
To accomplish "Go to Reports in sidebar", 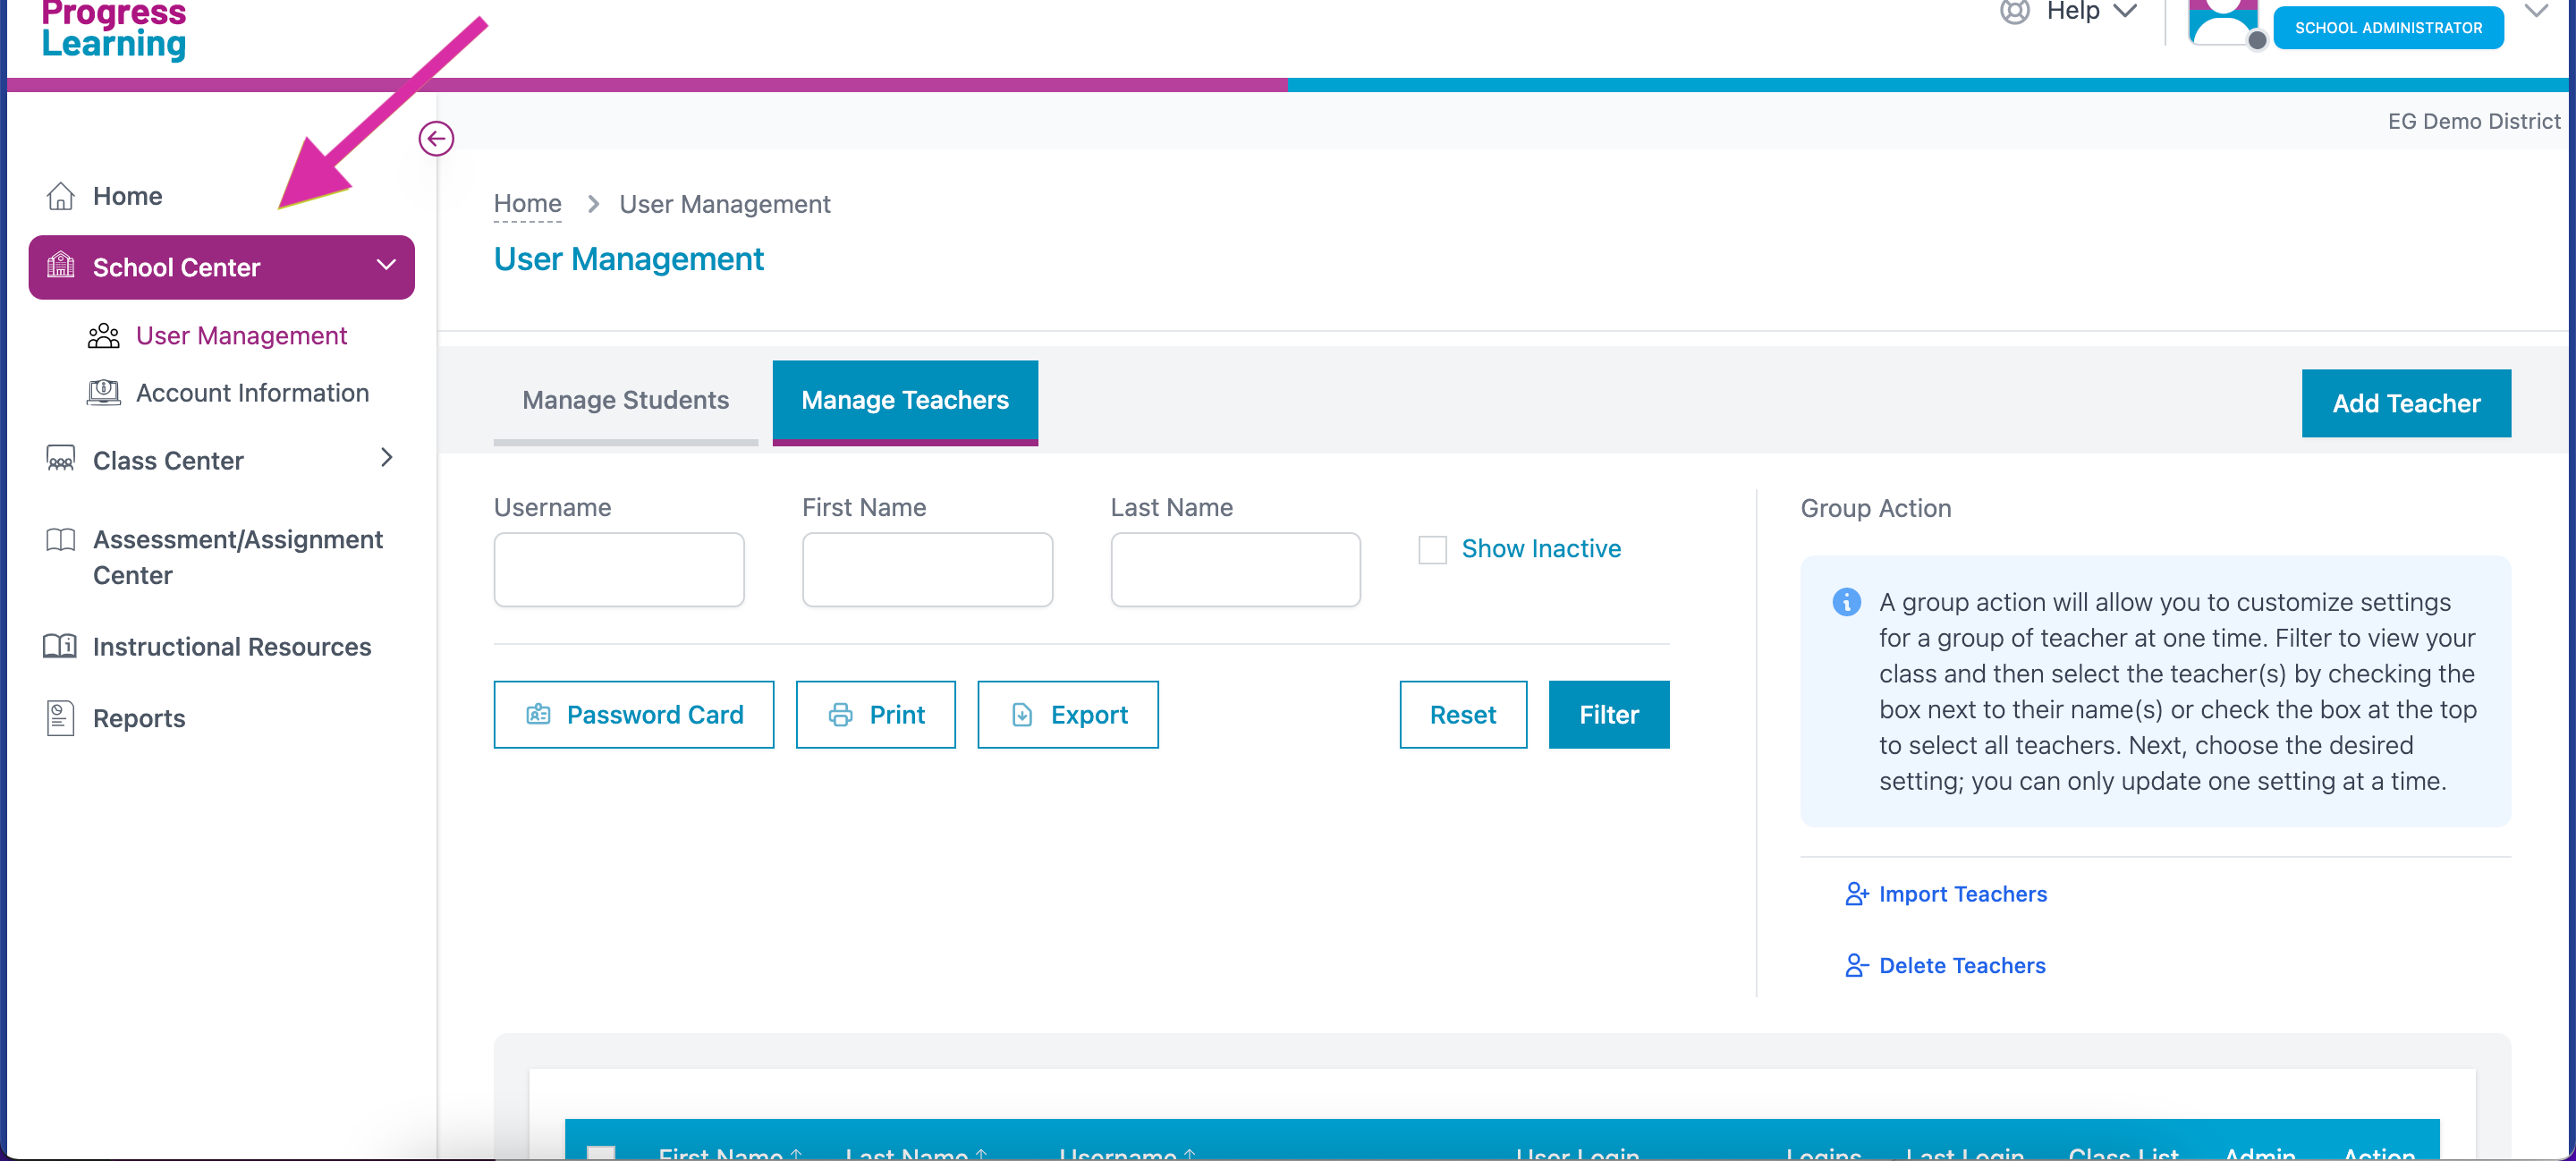I will tap(139, 718).
